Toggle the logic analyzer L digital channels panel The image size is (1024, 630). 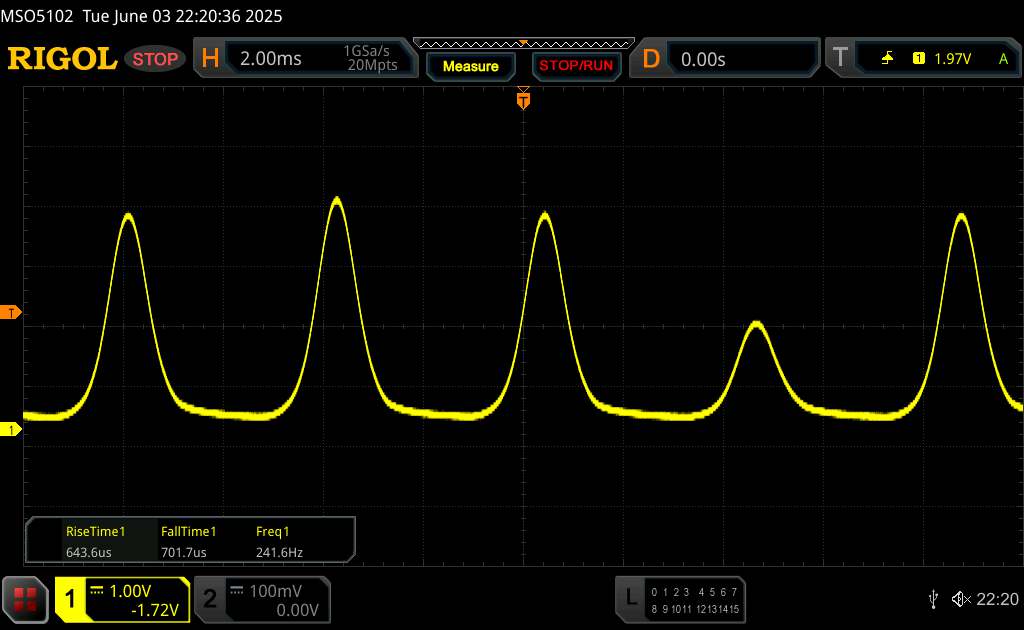click(x=681, y=598)
